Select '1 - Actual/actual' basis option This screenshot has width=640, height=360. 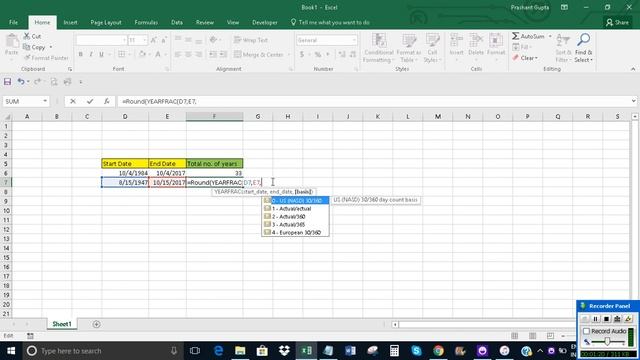click(296, 209)
